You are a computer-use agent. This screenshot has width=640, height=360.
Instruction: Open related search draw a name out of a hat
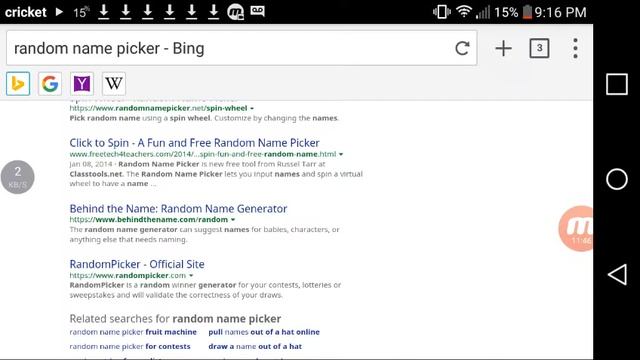tap(255, 346)
